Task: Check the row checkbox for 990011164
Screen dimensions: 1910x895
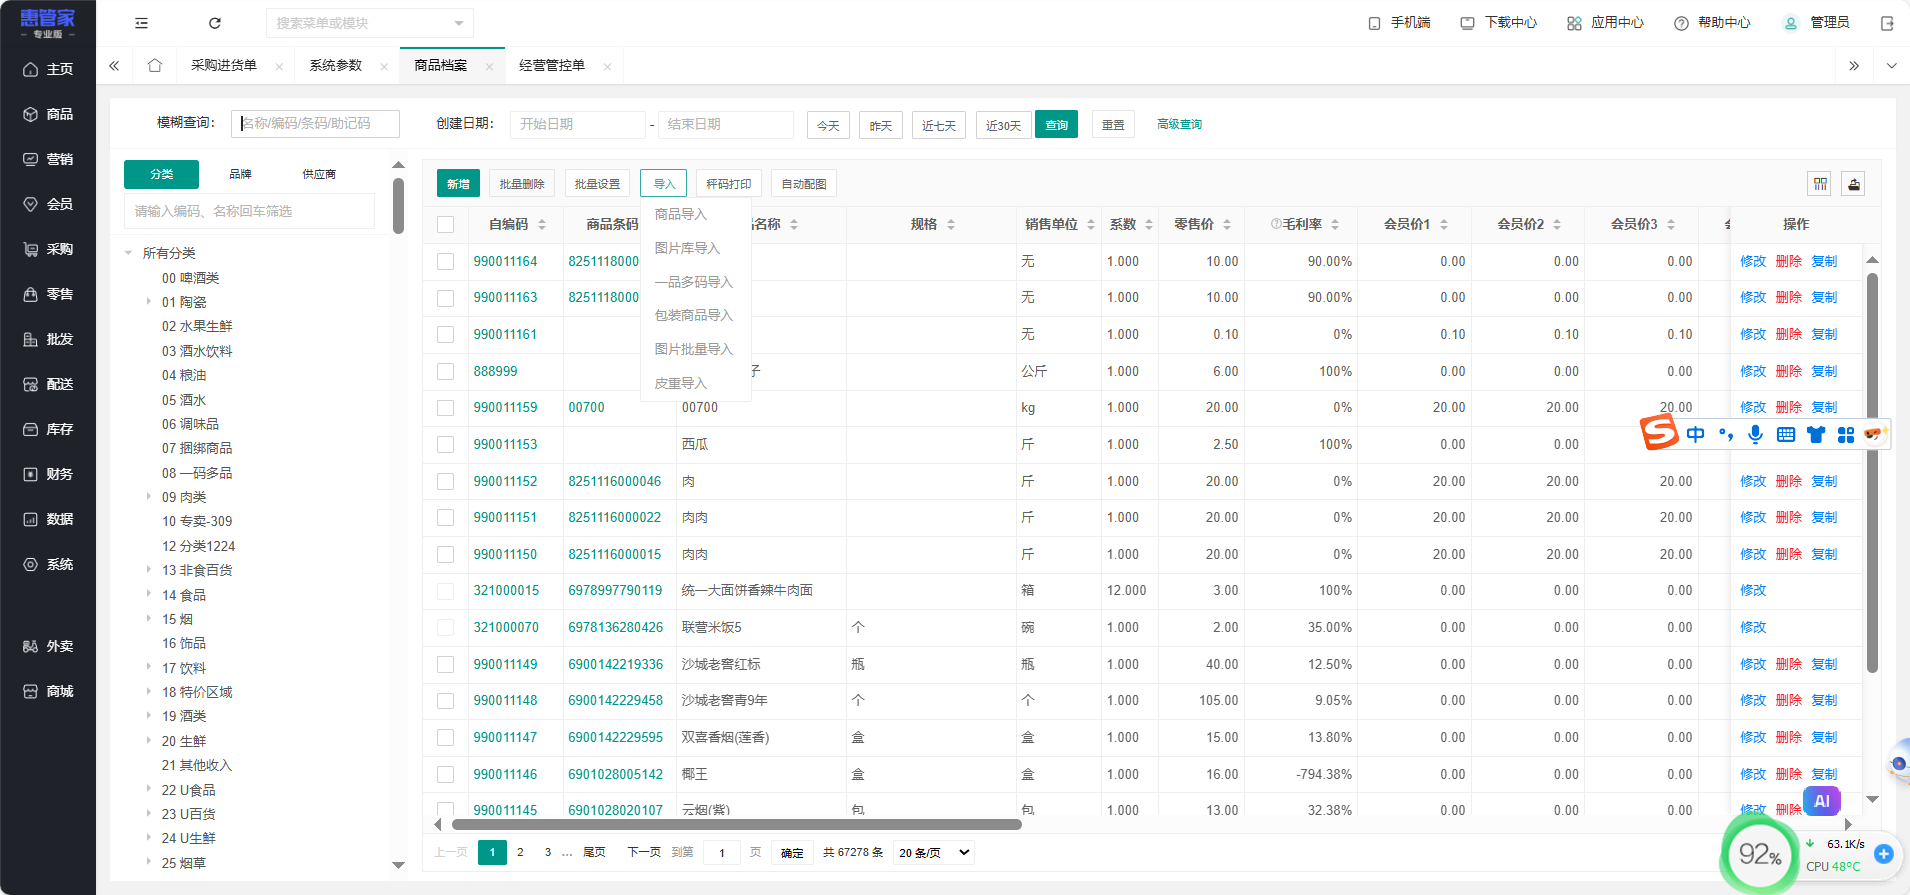Action: (x=446, y=262)
